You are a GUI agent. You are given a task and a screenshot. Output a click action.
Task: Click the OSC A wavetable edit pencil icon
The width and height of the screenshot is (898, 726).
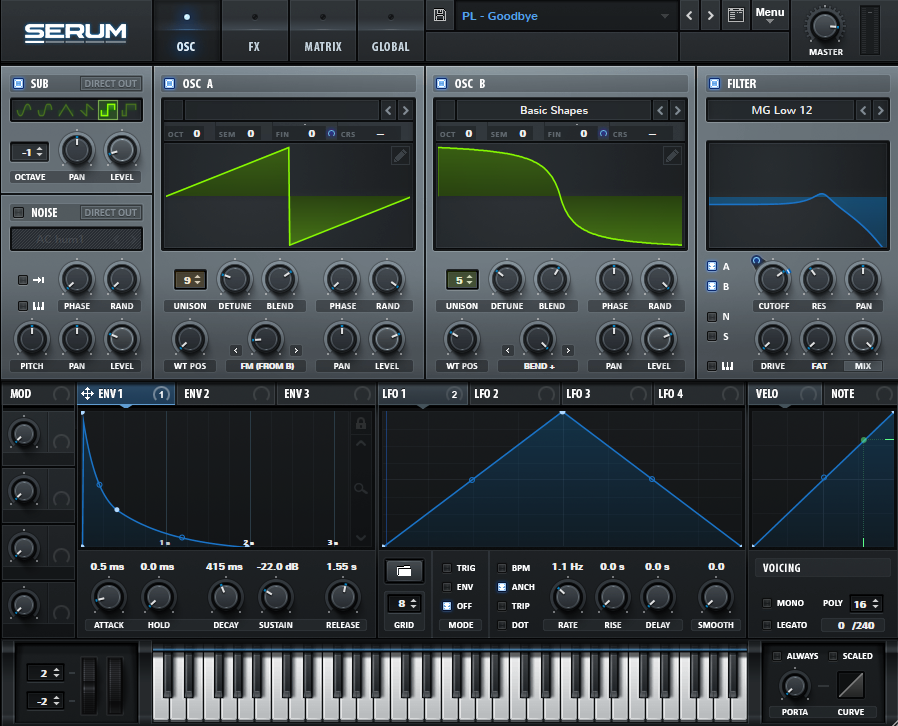tap(400, 155)
